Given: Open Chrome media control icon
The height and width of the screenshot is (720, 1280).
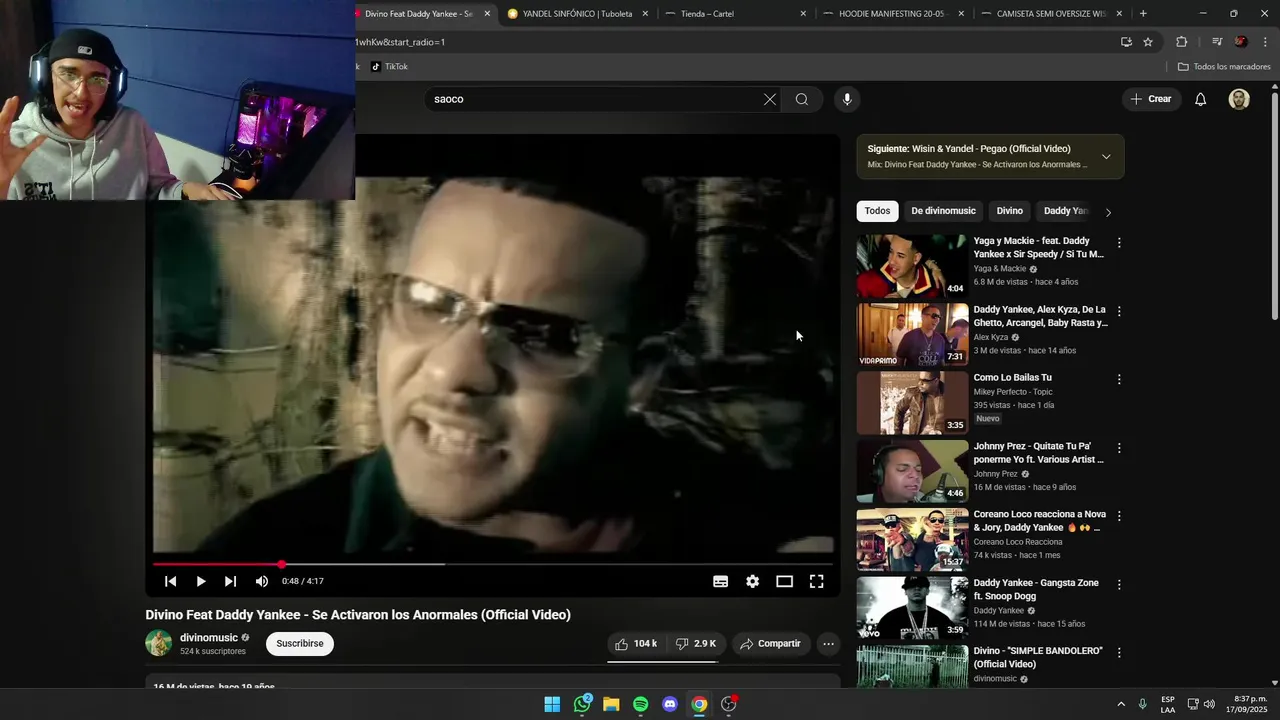Looking at the screenshot, I should point(1217,42).
